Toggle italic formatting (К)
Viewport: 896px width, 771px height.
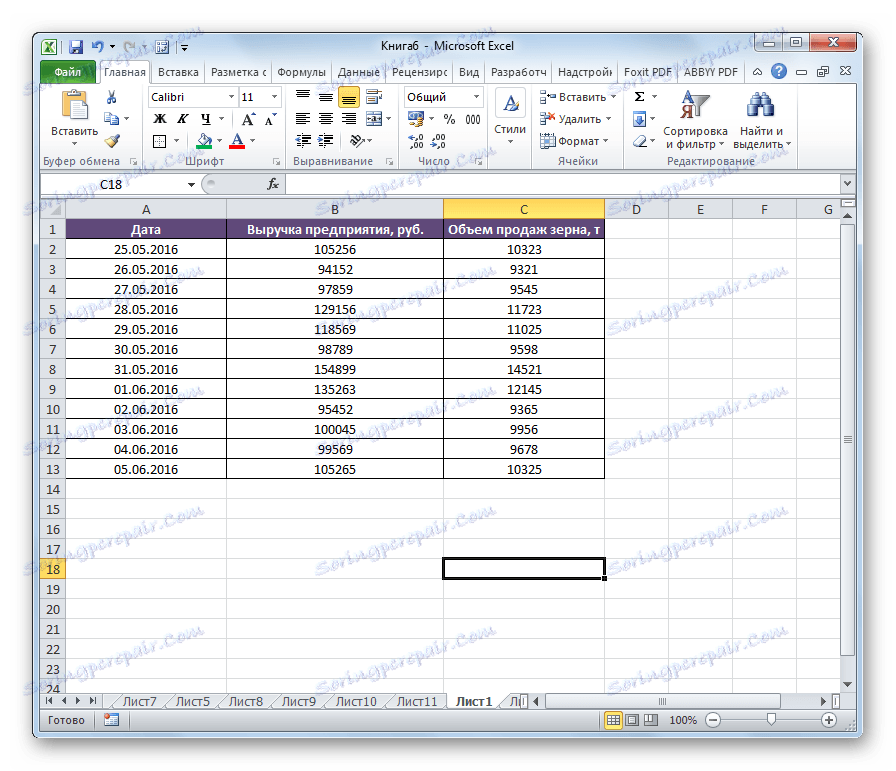coord(182,119)
